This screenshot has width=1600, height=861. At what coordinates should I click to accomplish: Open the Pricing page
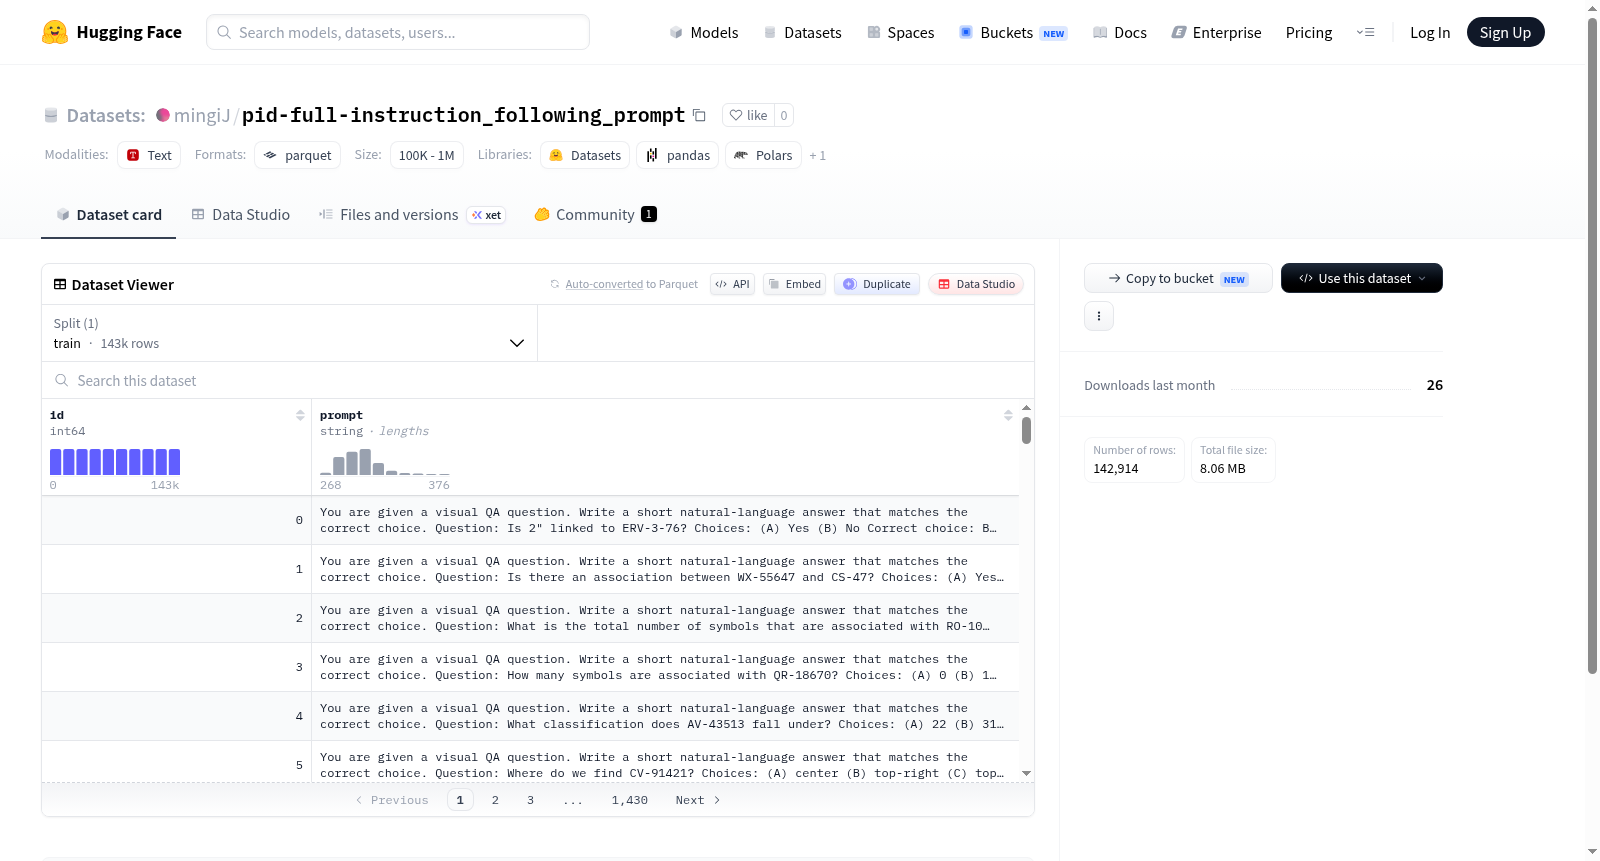[x=1309, y=32]
